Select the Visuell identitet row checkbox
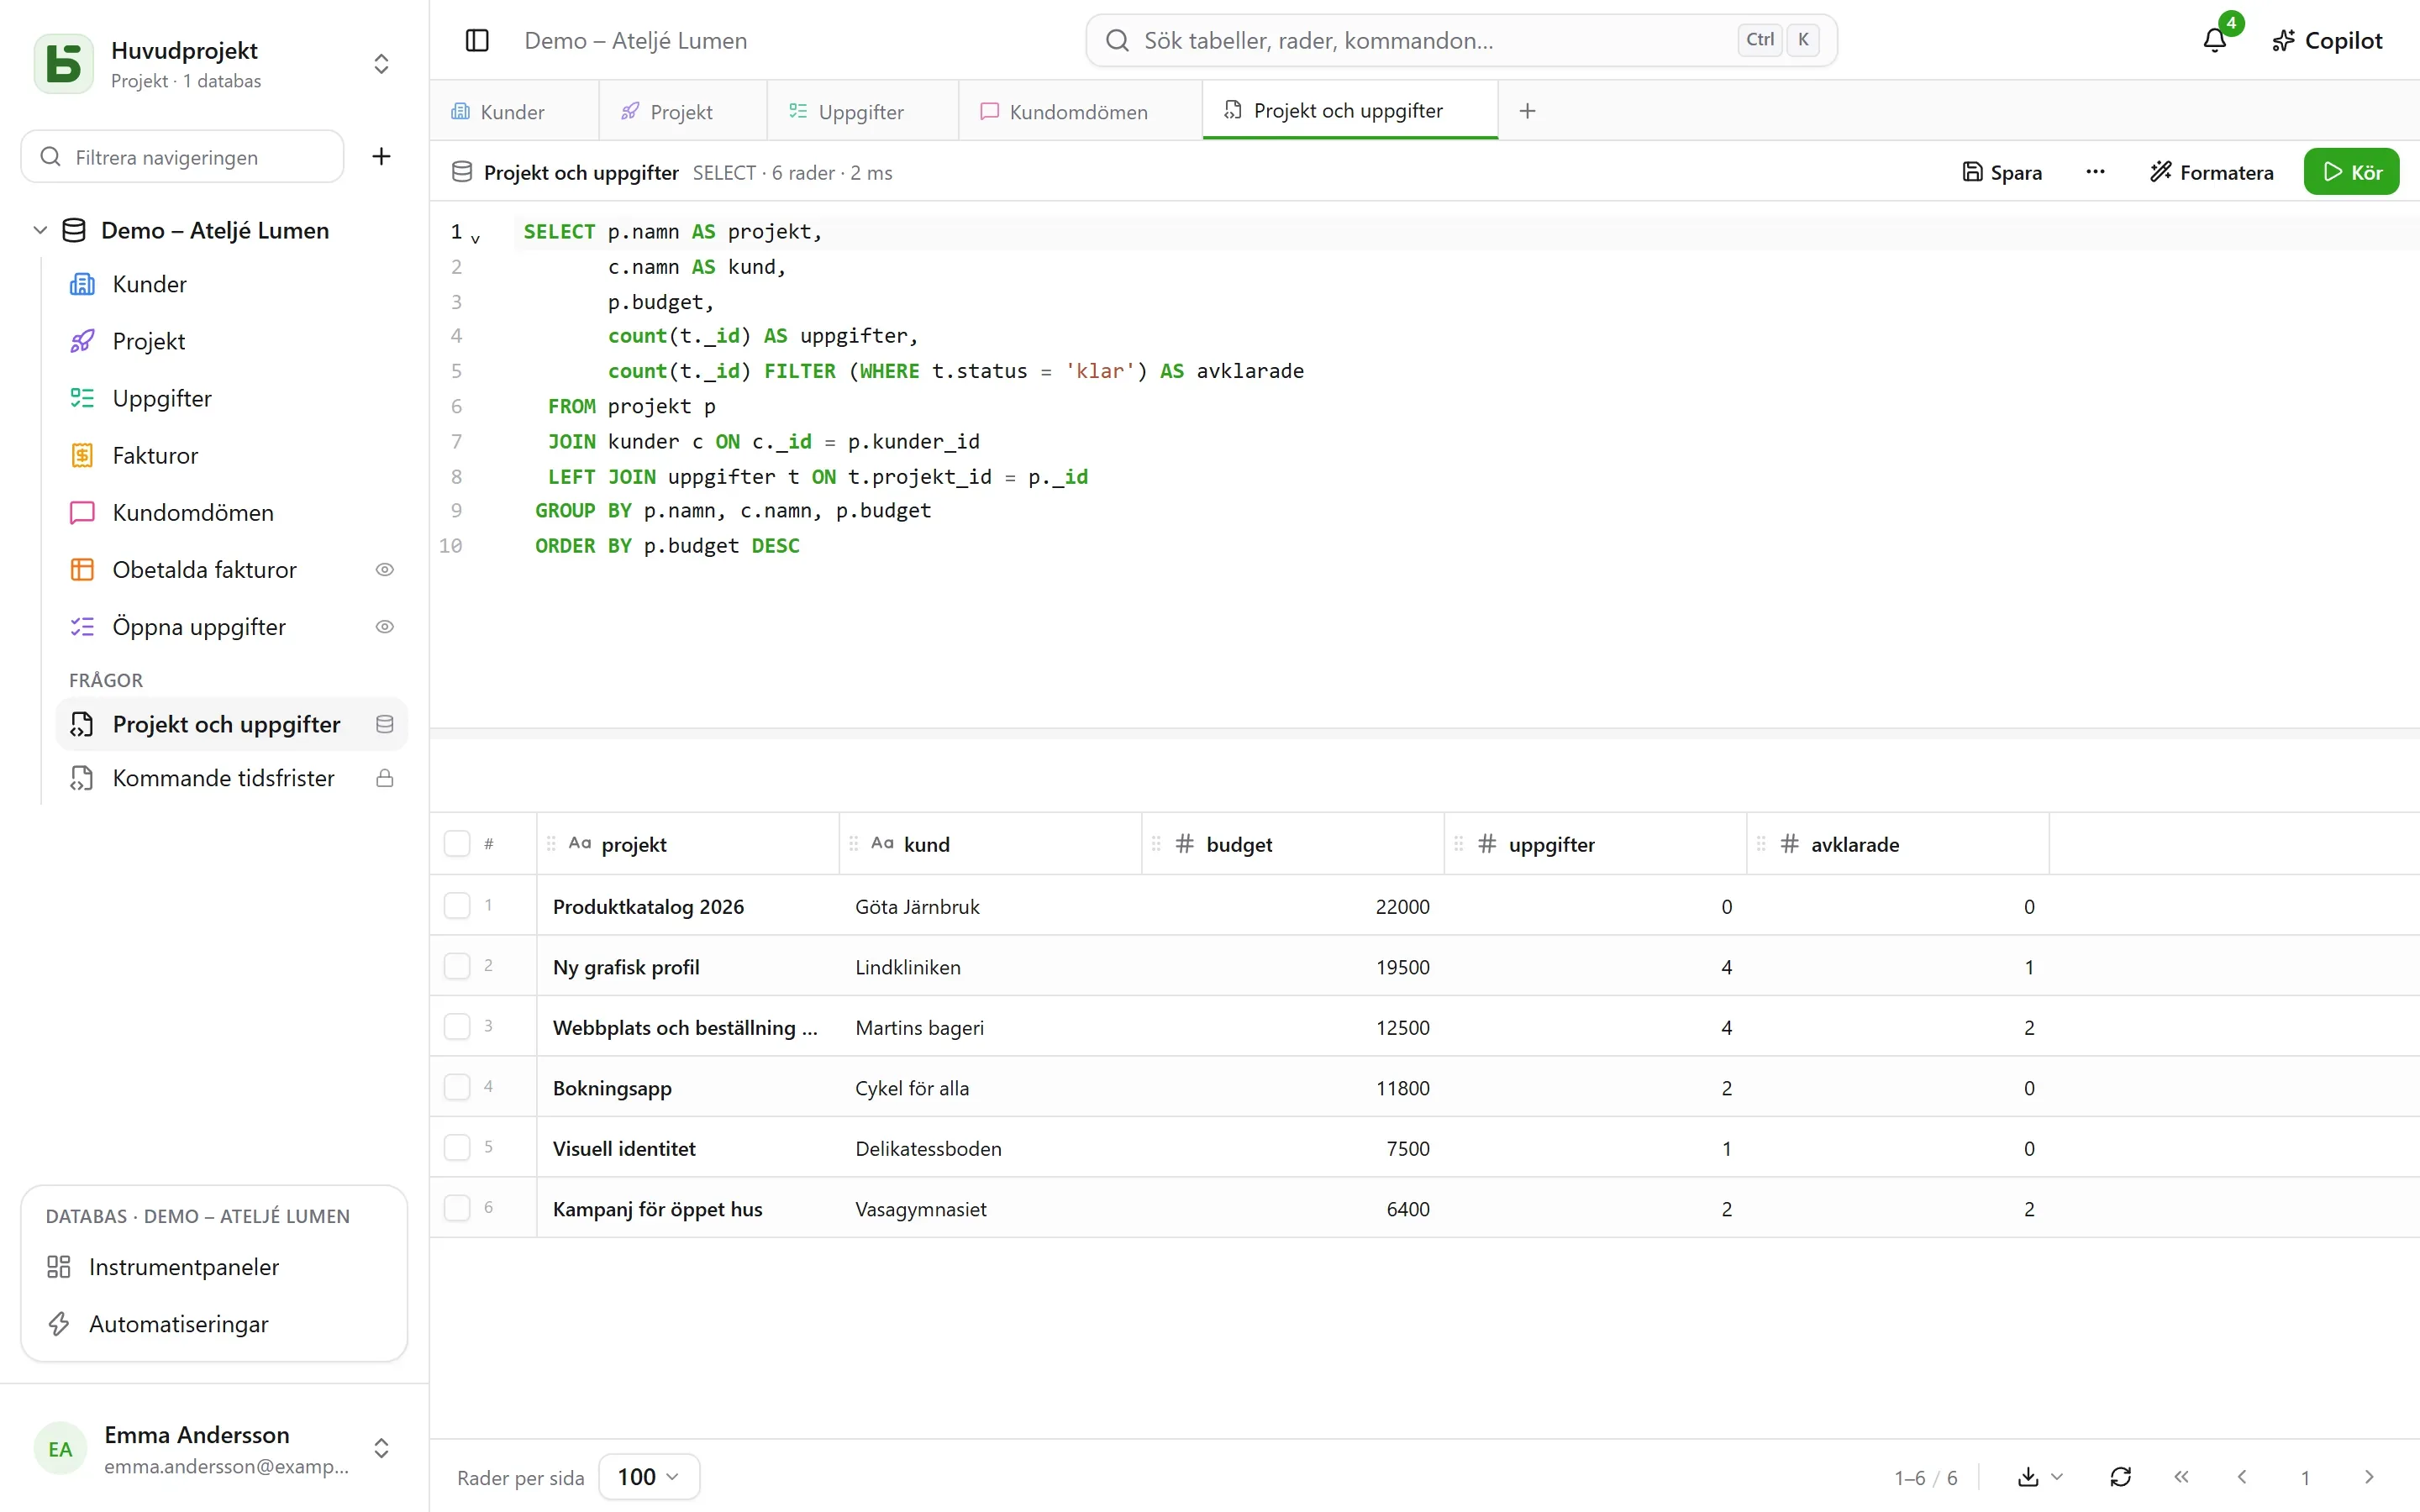 pyautogui.click(x=457, y=1148)
